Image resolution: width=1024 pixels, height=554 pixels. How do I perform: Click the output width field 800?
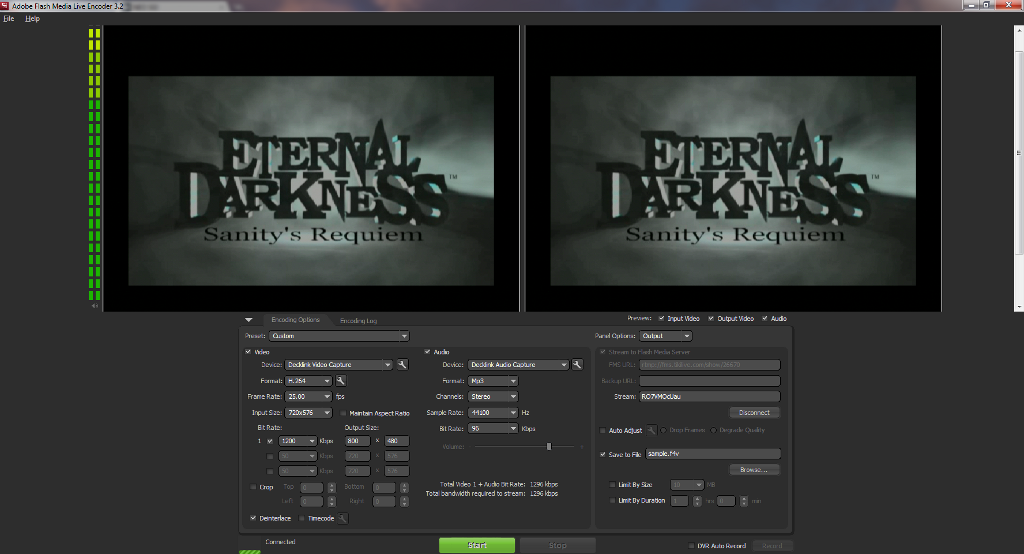(357, 441)
